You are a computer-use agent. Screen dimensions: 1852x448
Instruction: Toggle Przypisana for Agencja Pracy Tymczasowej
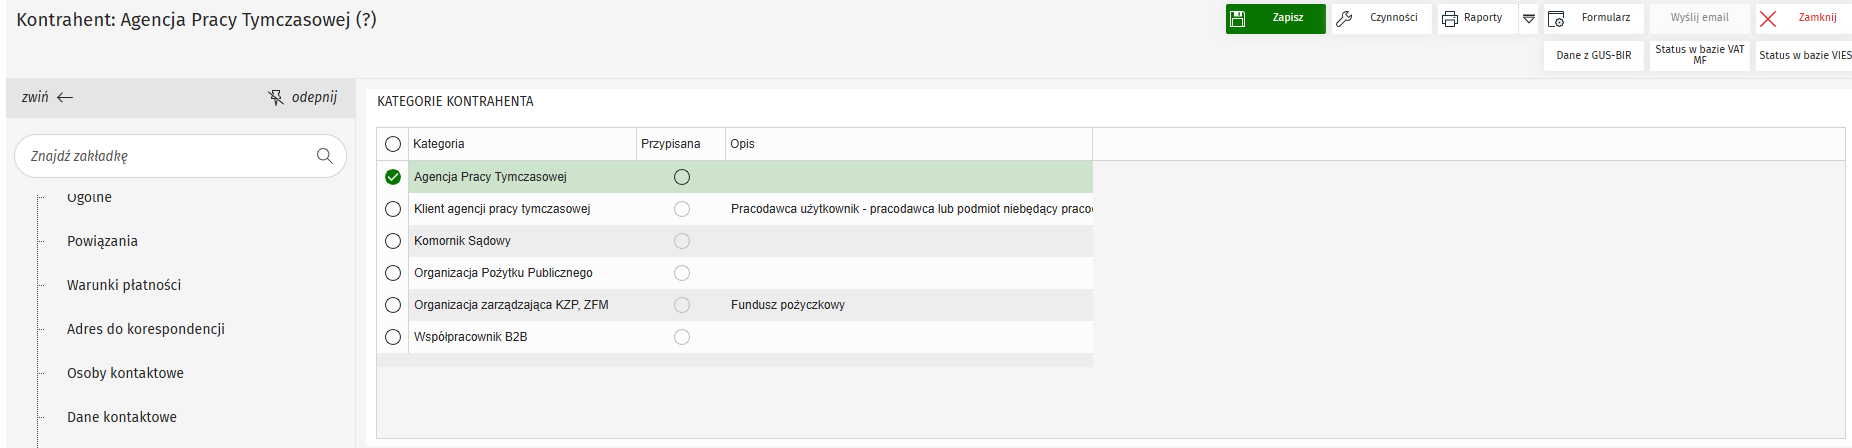682,177
